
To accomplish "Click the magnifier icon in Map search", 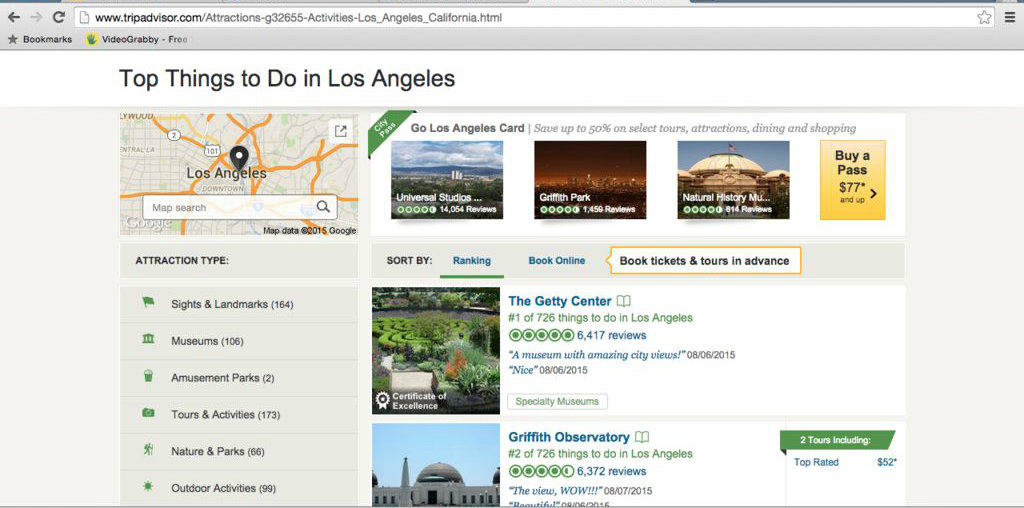I will click(x=323, y=208).
